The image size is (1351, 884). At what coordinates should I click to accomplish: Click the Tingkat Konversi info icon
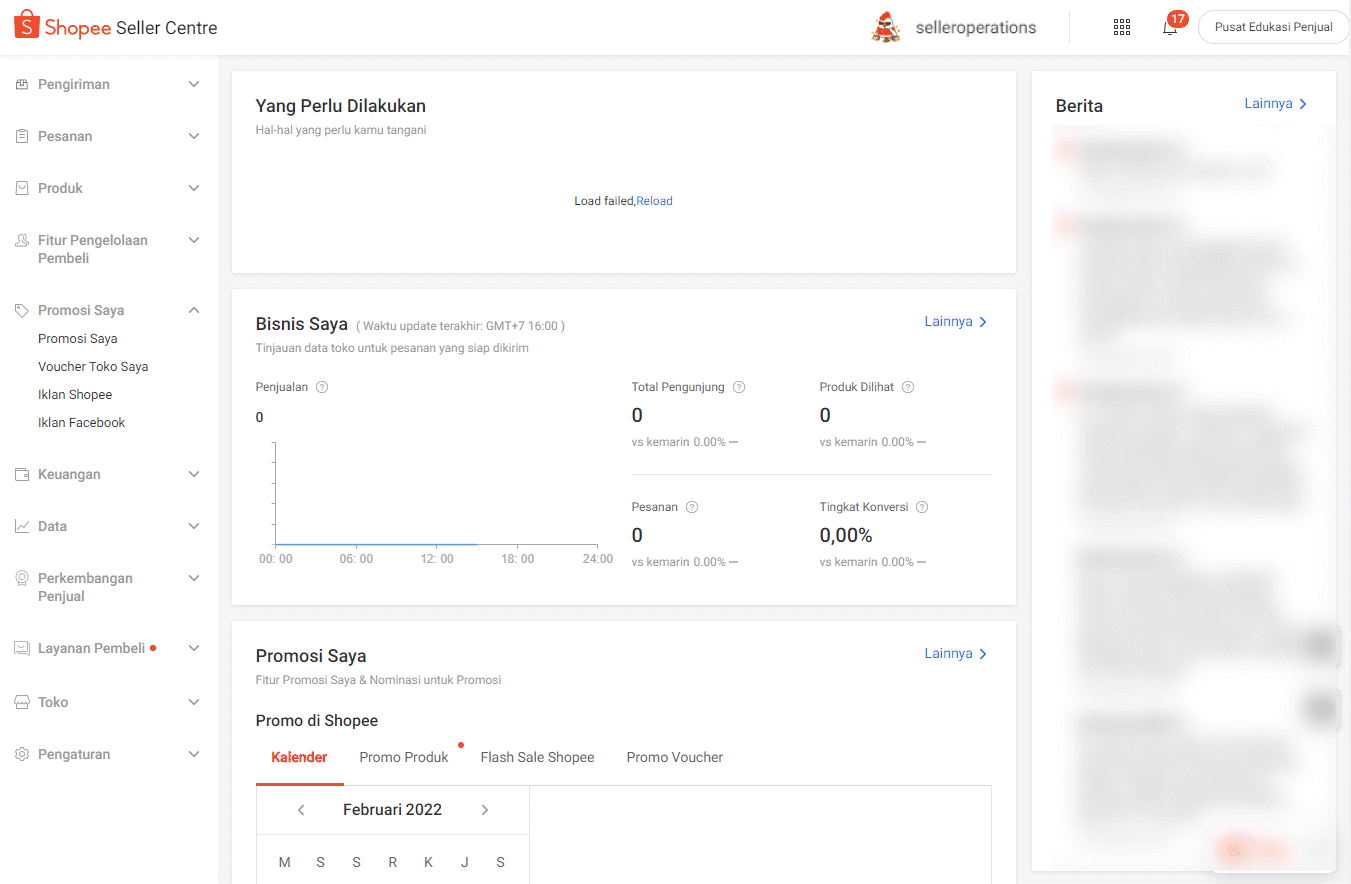pyautogui.click(x=922, y=507)
